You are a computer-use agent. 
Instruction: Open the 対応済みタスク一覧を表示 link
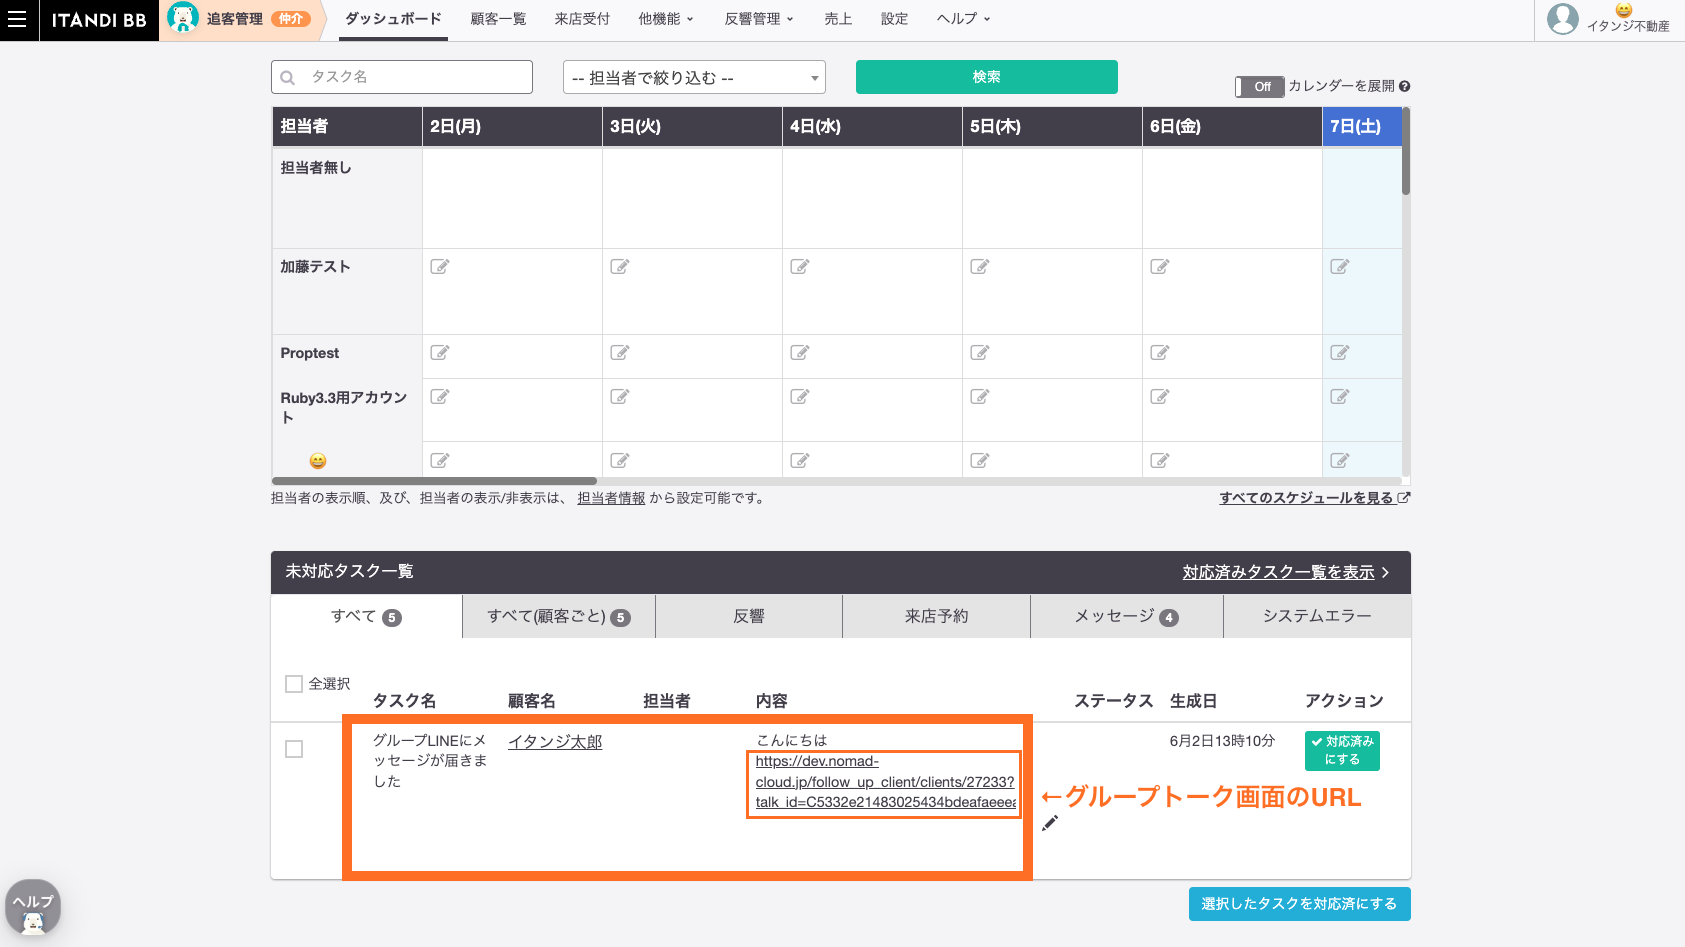point(1286,573)
